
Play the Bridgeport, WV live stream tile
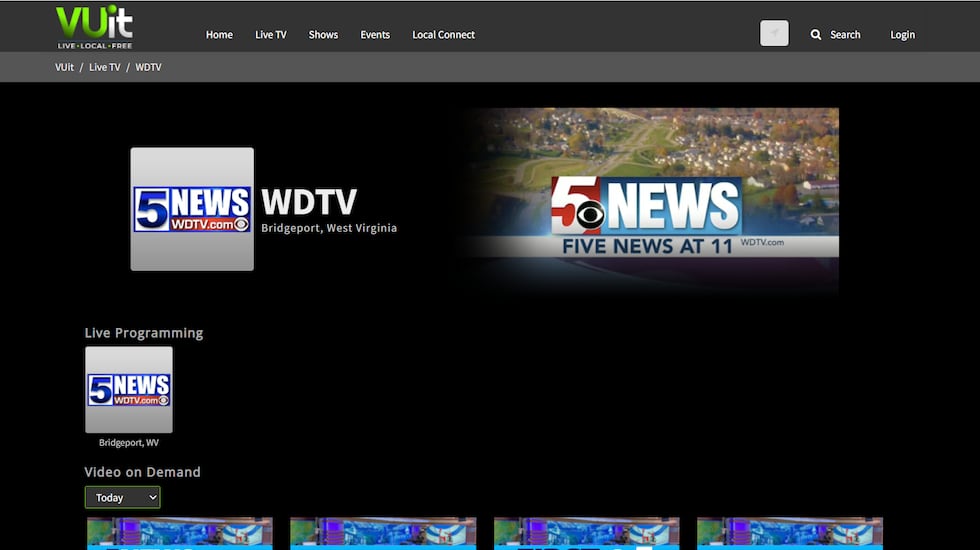click(x=129, y=389)
